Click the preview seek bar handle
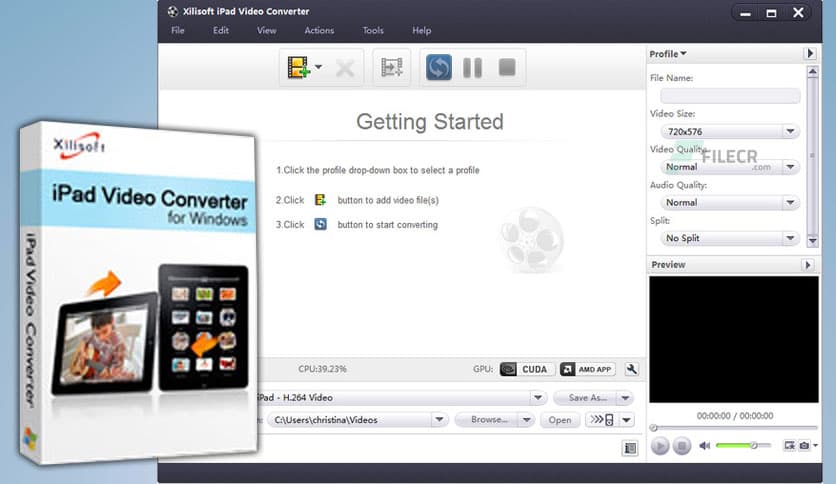The height and width of the screenshot is (484, 836). (654, 427)
